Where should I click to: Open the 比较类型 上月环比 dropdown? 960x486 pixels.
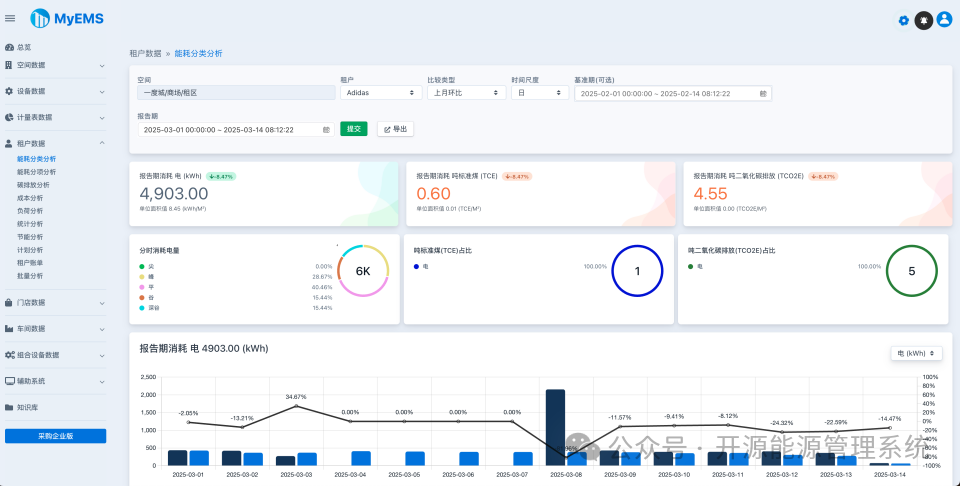(467, 93)
